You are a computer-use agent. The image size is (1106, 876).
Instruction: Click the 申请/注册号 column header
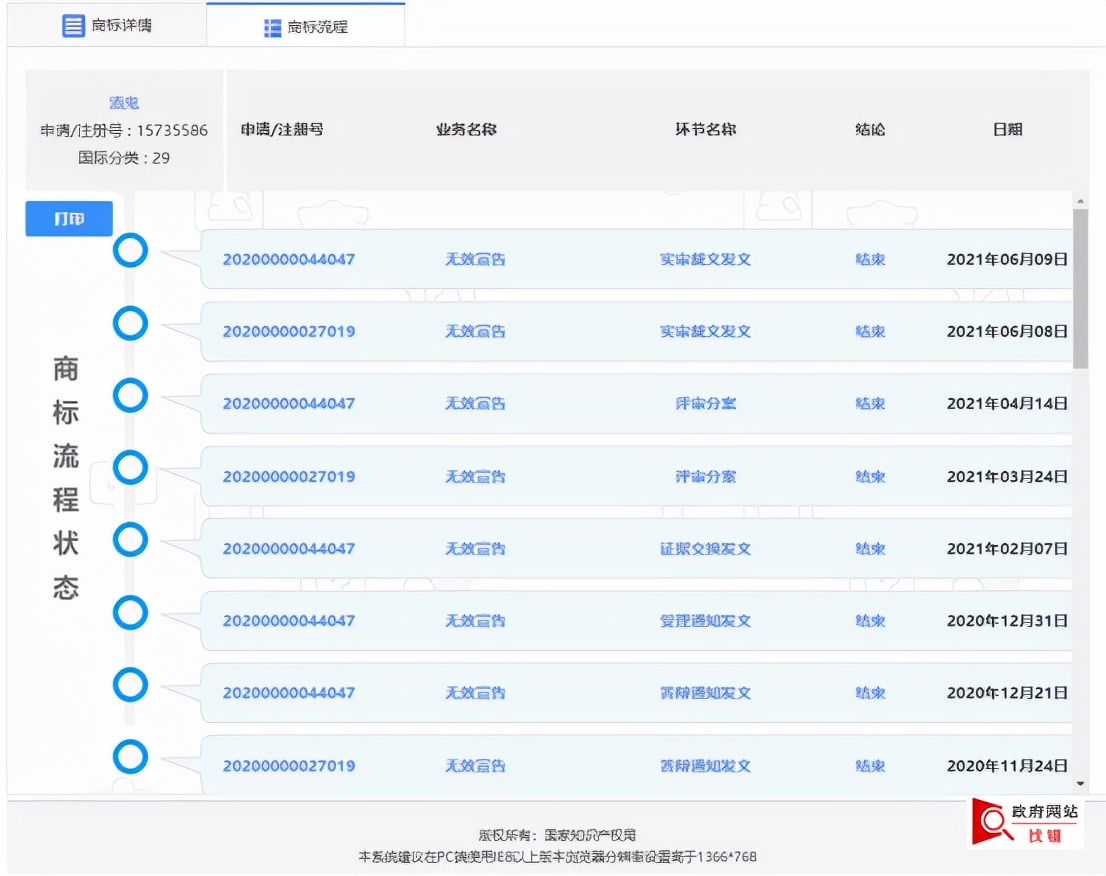(282, 129)
